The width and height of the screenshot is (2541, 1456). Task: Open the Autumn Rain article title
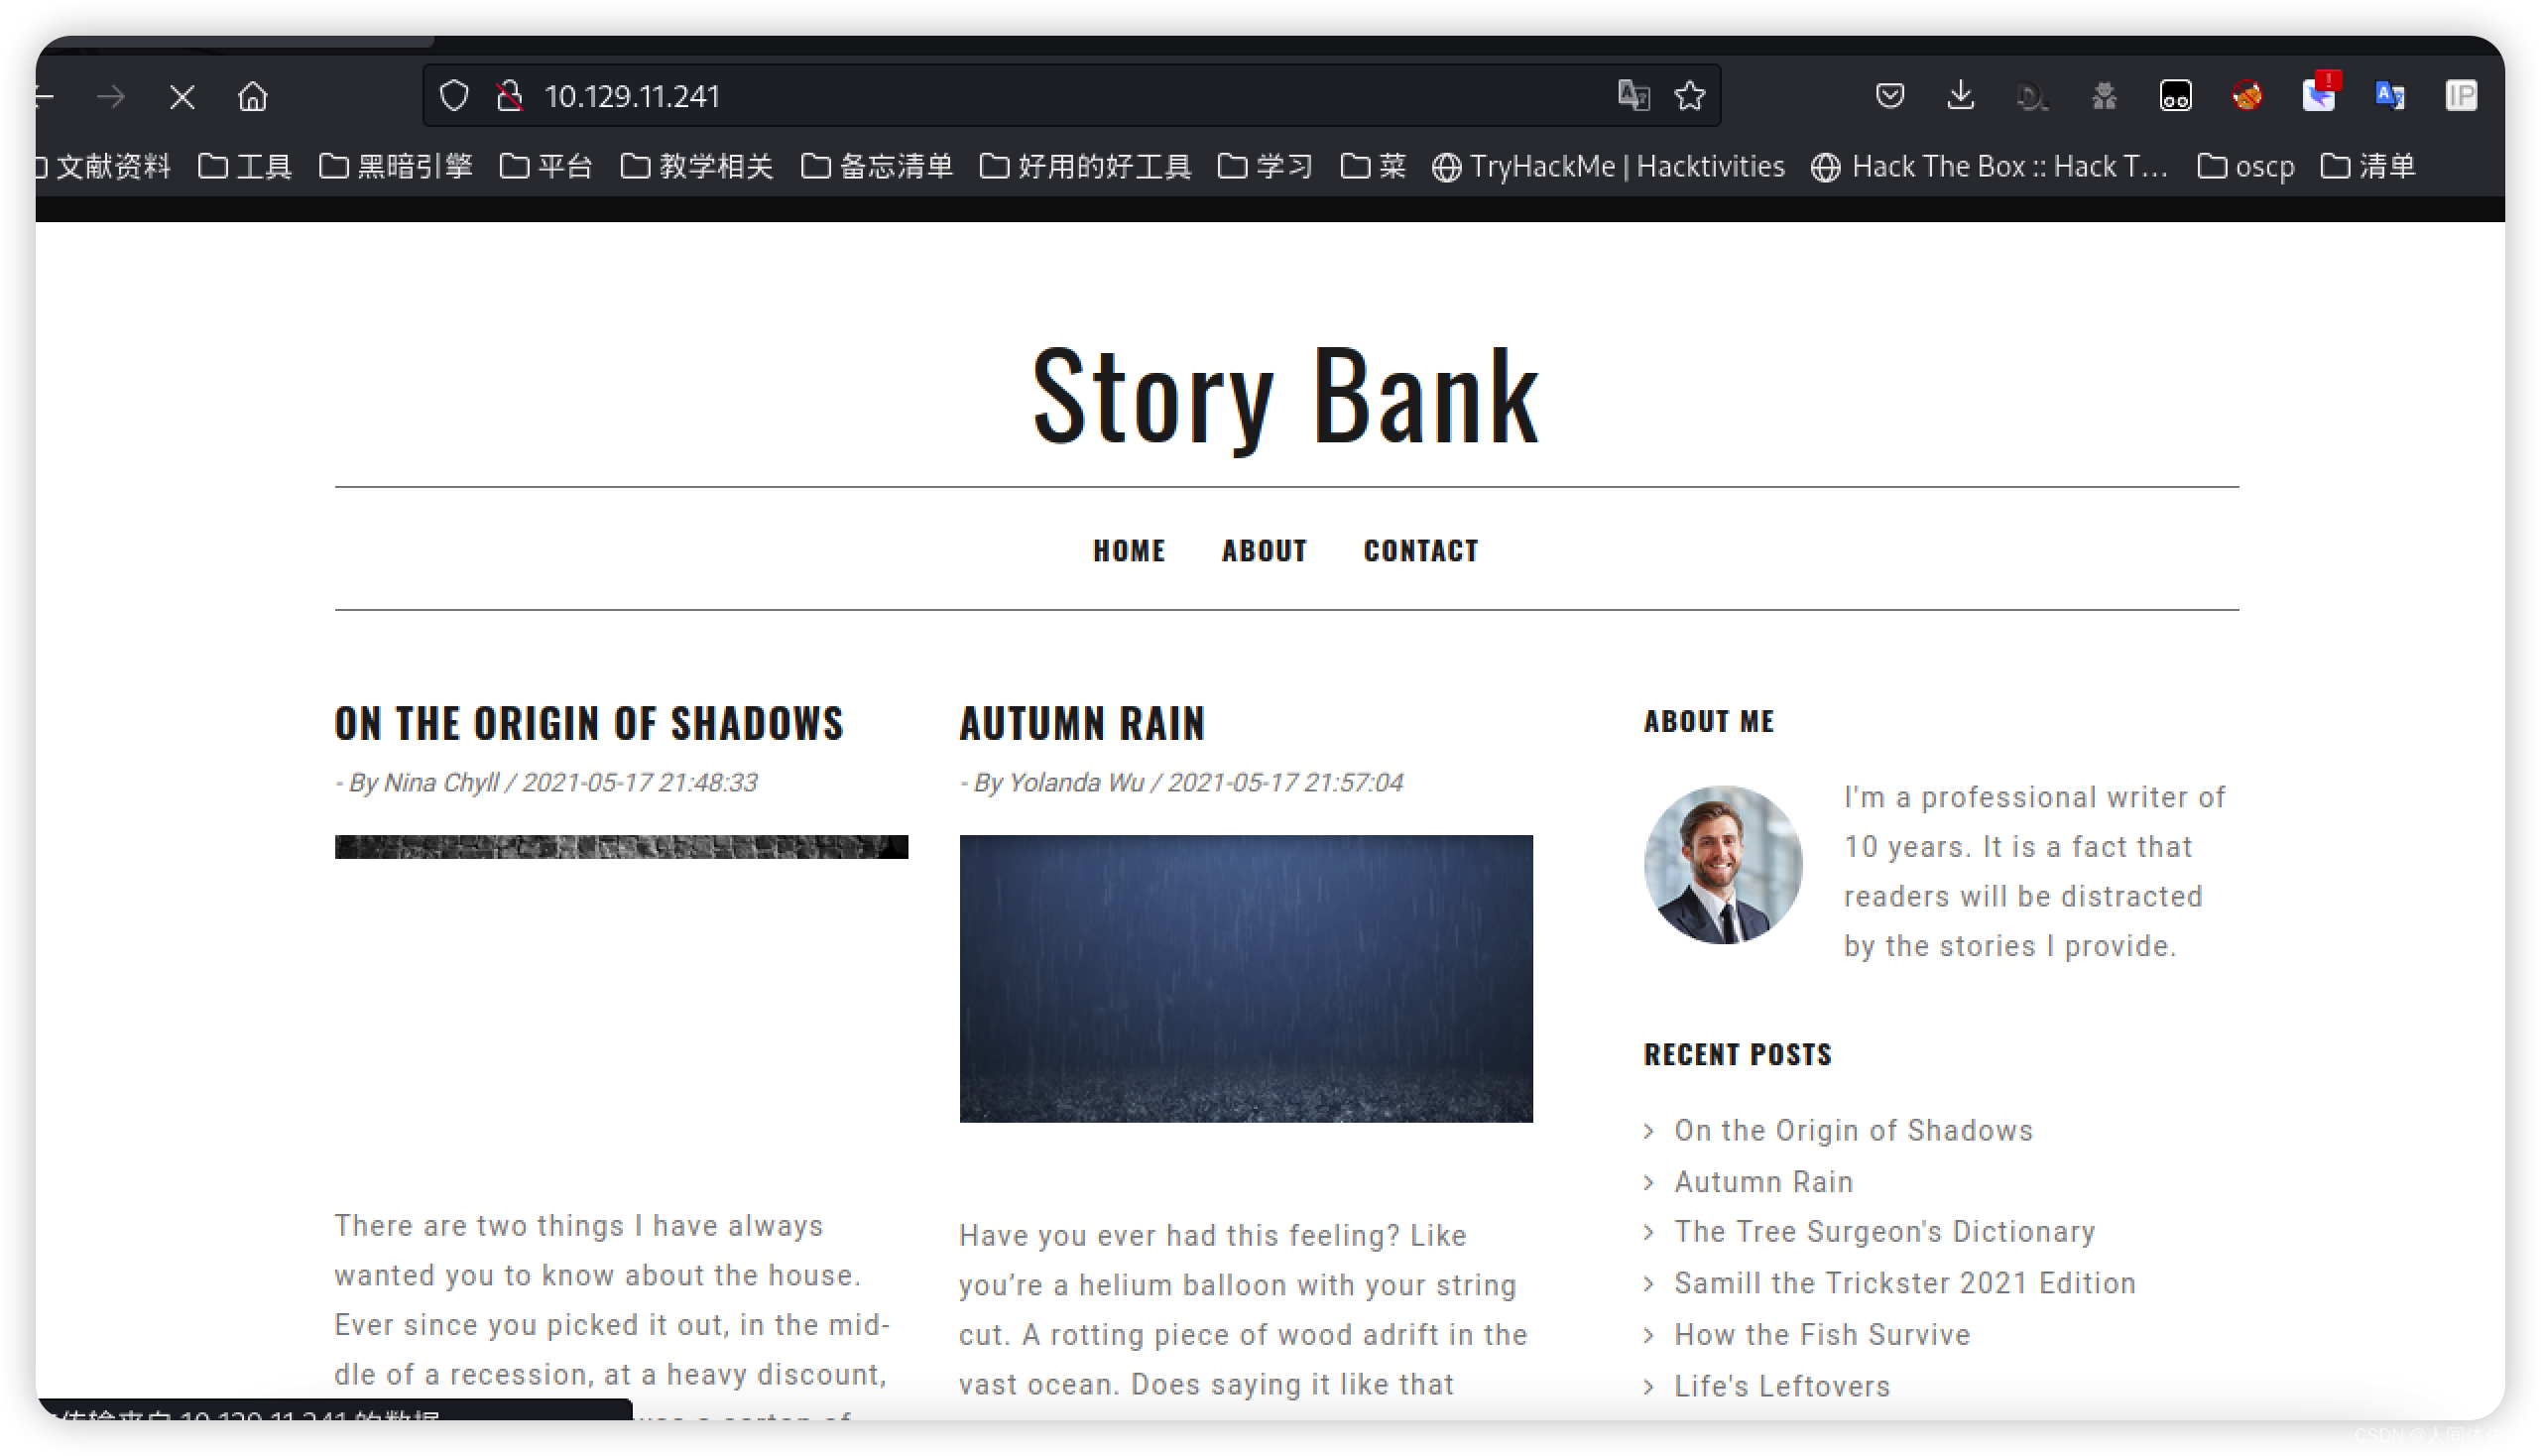[1082, 723]
